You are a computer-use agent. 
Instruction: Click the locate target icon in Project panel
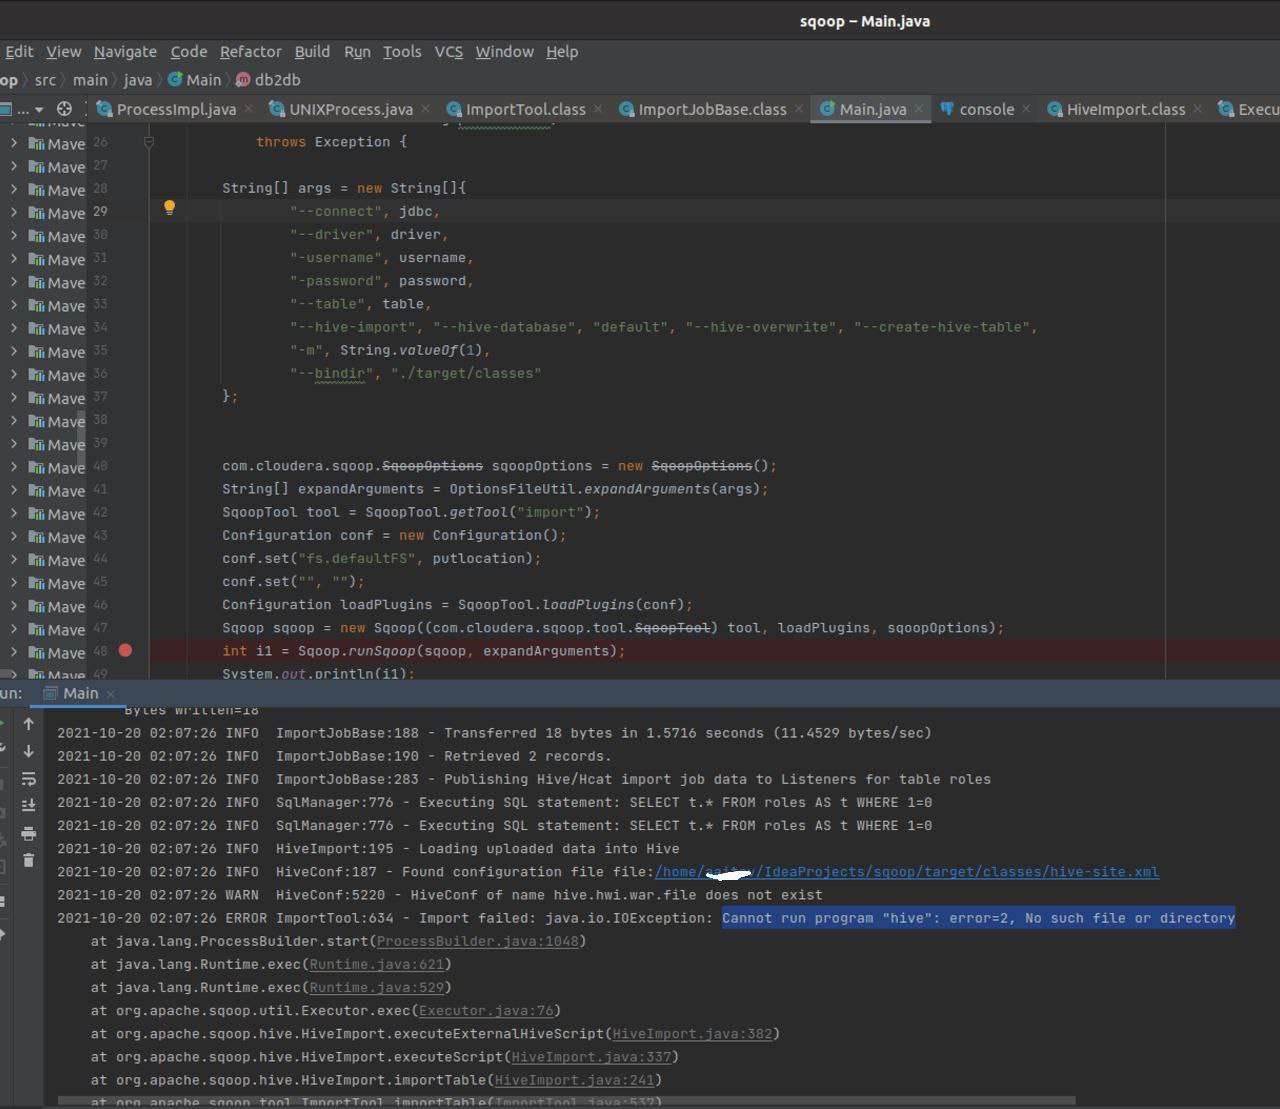click(65, 109)
